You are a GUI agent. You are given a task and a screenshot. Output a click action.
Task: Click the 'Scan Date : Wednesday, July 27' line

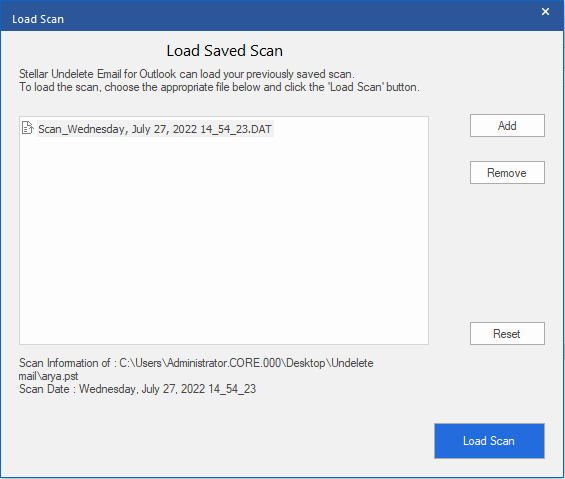pyautogui.click(x=137, y=389)
